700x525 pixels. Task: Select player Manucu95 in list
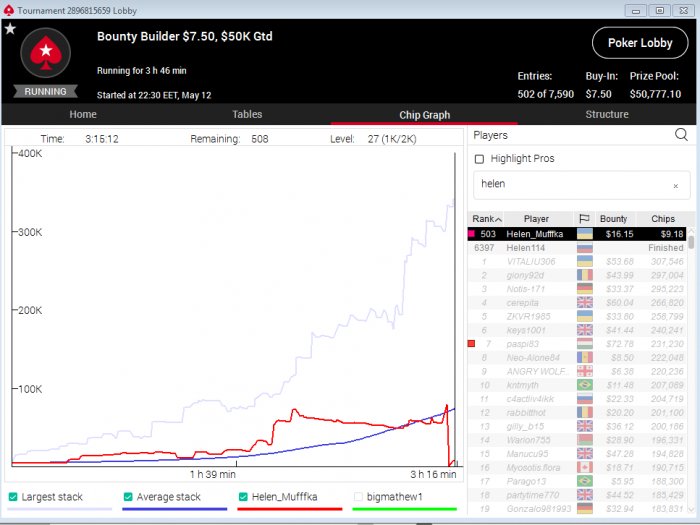click(x=577, y=454)
